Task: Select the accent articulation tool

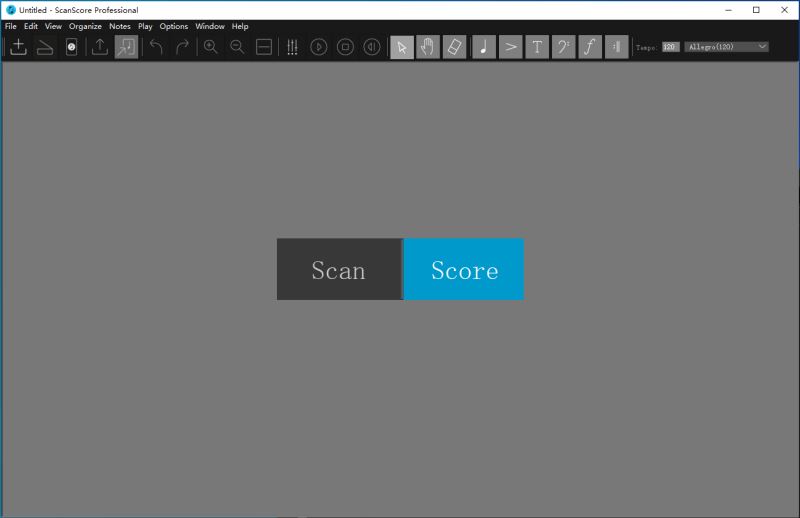Action: [511, 47]
